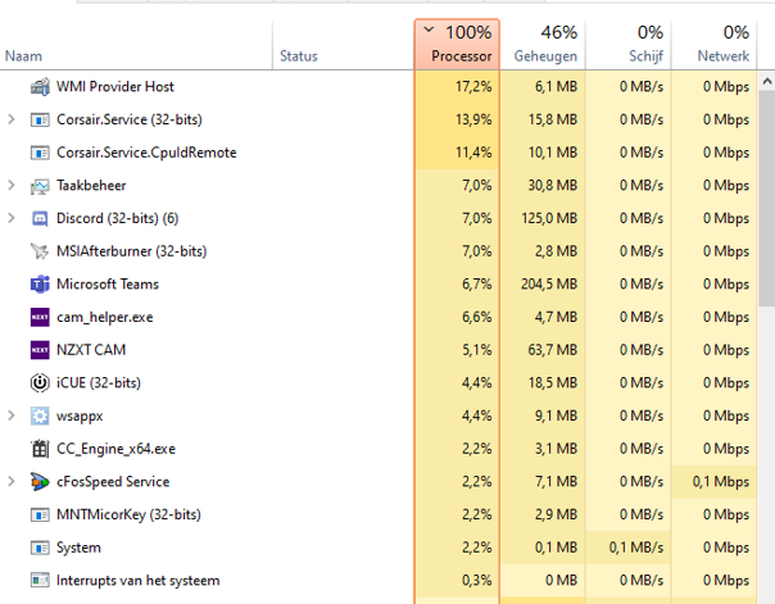Click the Processor column sort arrow
775x604 pixels.
tap(429, 30)
